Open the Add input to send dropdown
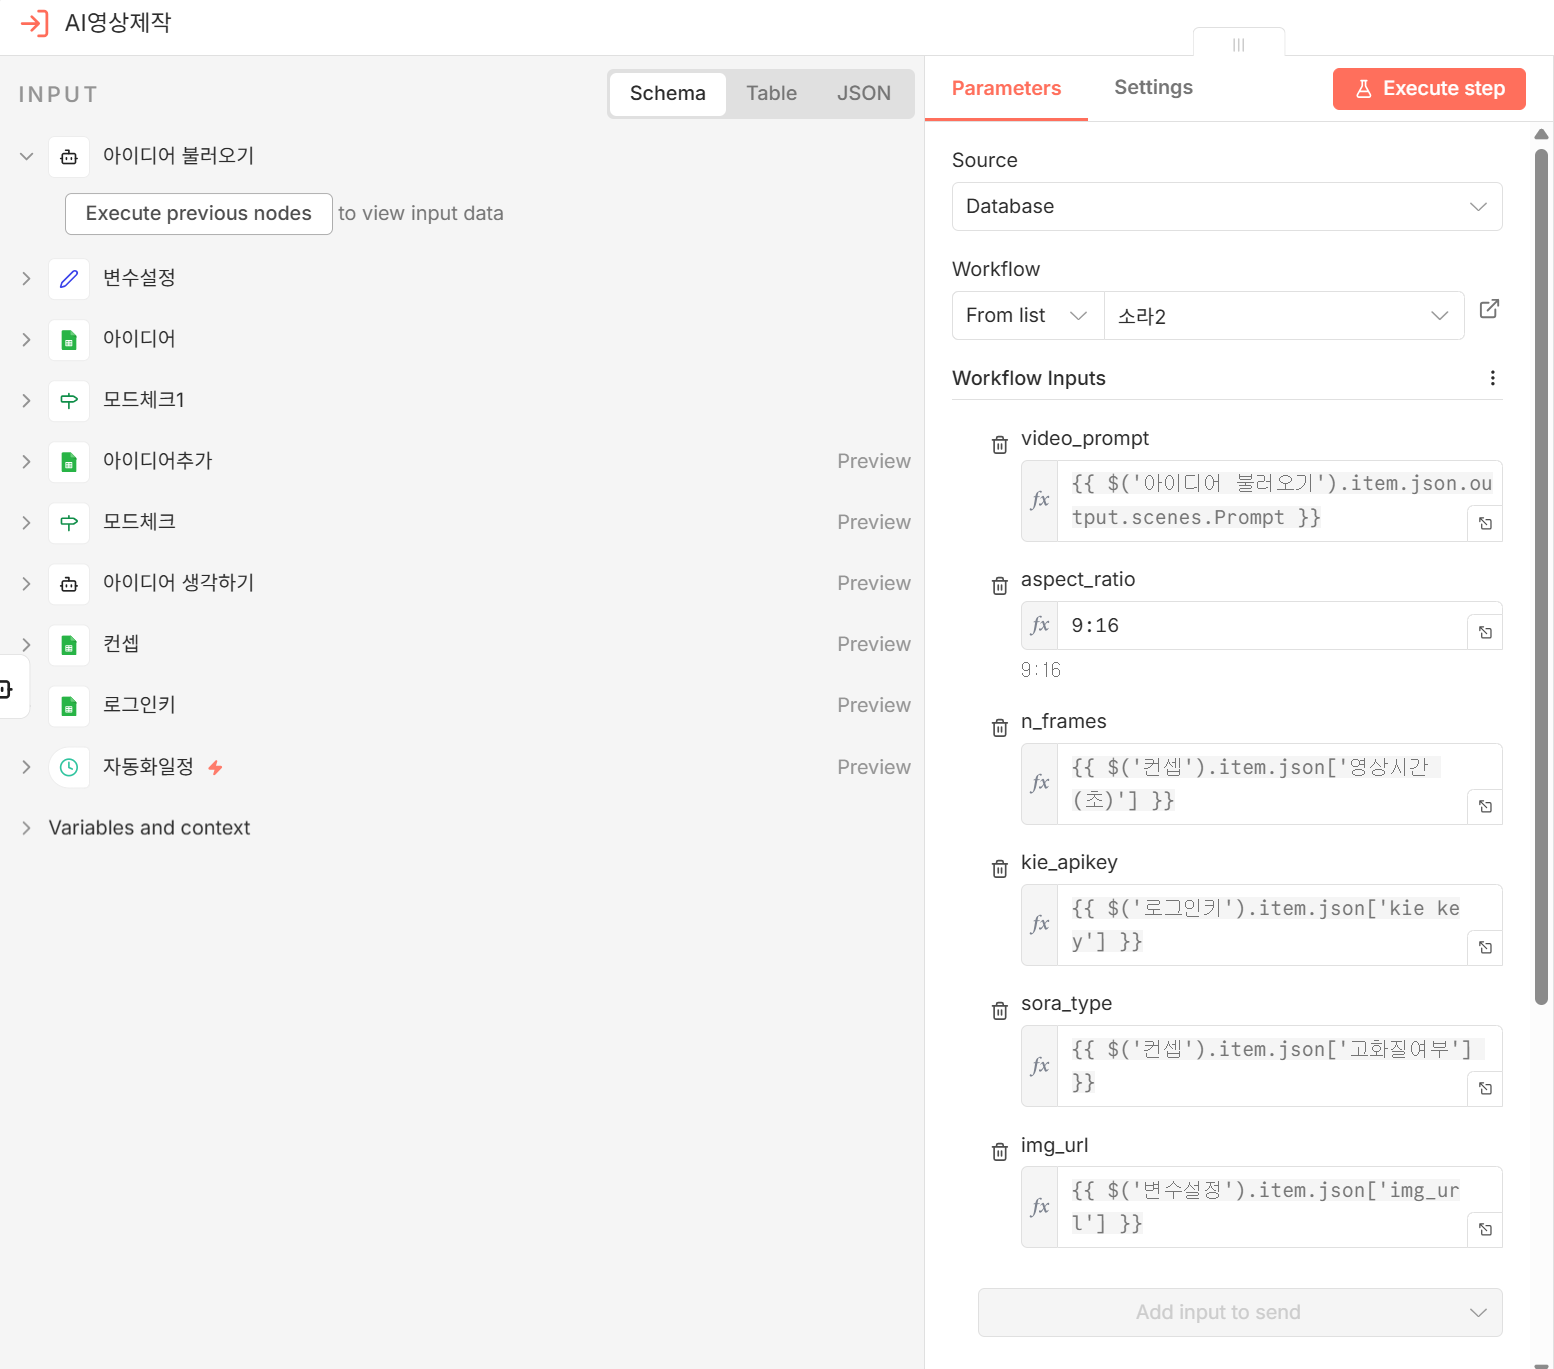This screenshot has height=1369, width=1554. [1240, 1313]
